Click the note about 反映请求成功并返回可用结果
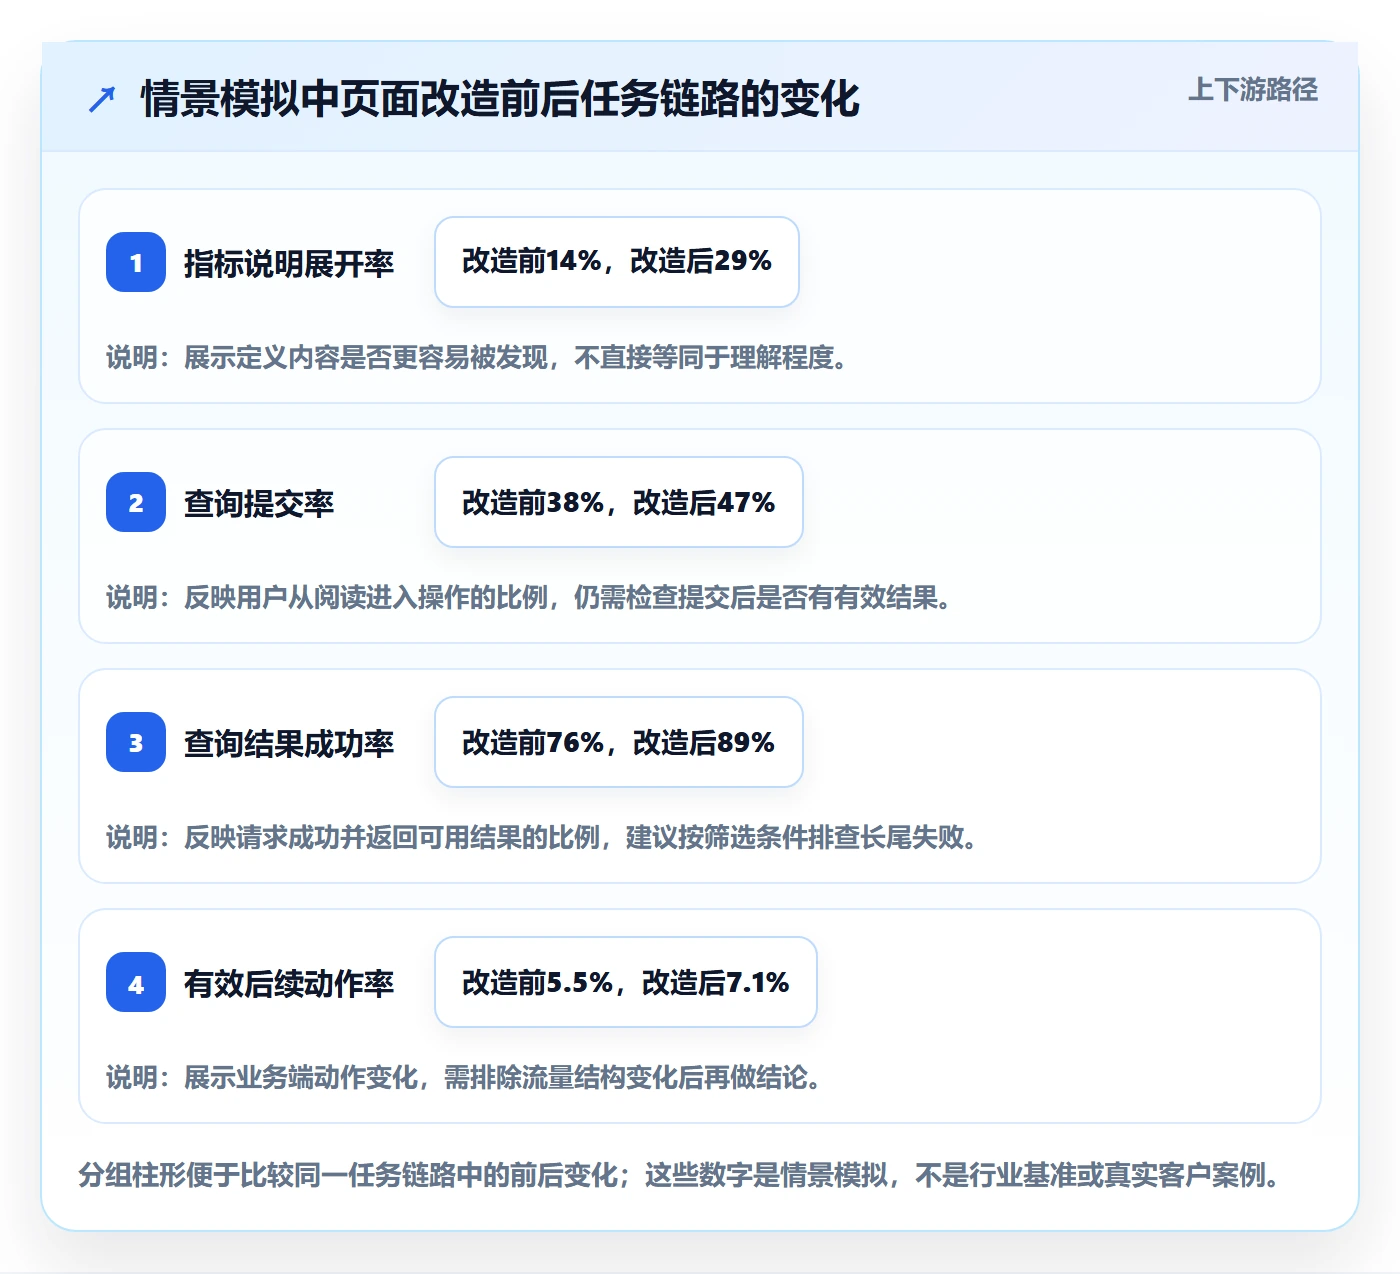This screenshot has height=1274, width=1400. [545, 837]
